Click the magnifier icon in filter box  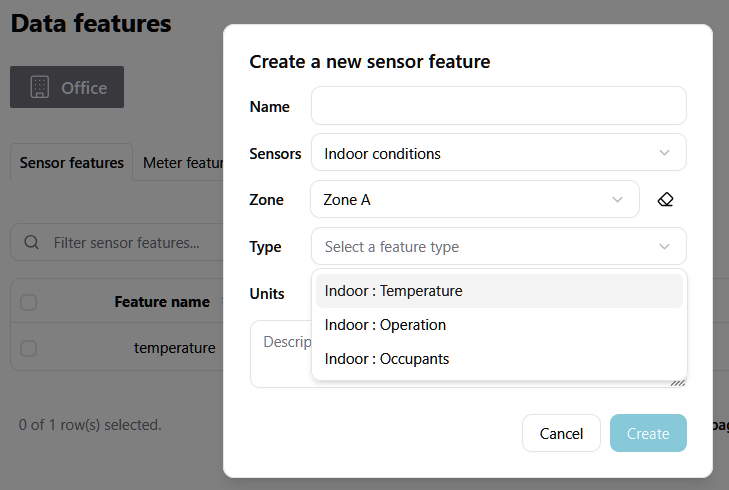coord(32,242)
